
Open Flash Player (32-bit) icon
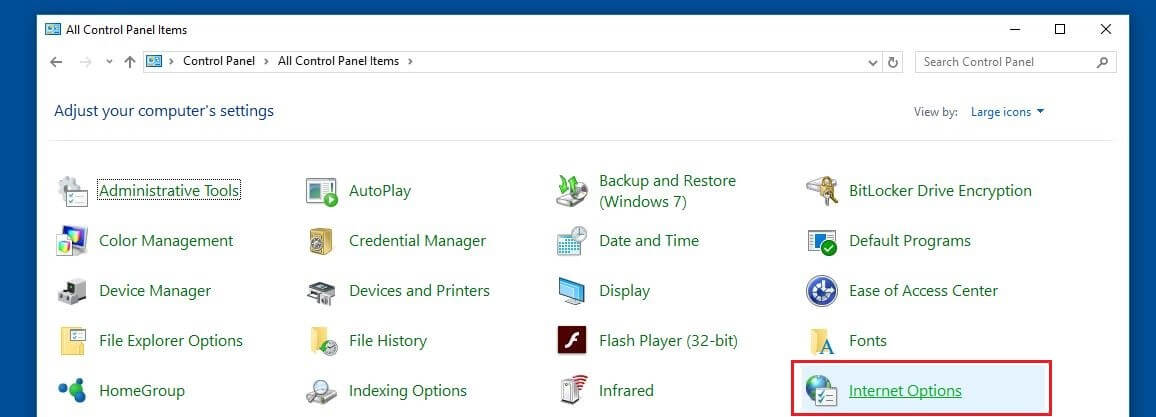(571, 341)
